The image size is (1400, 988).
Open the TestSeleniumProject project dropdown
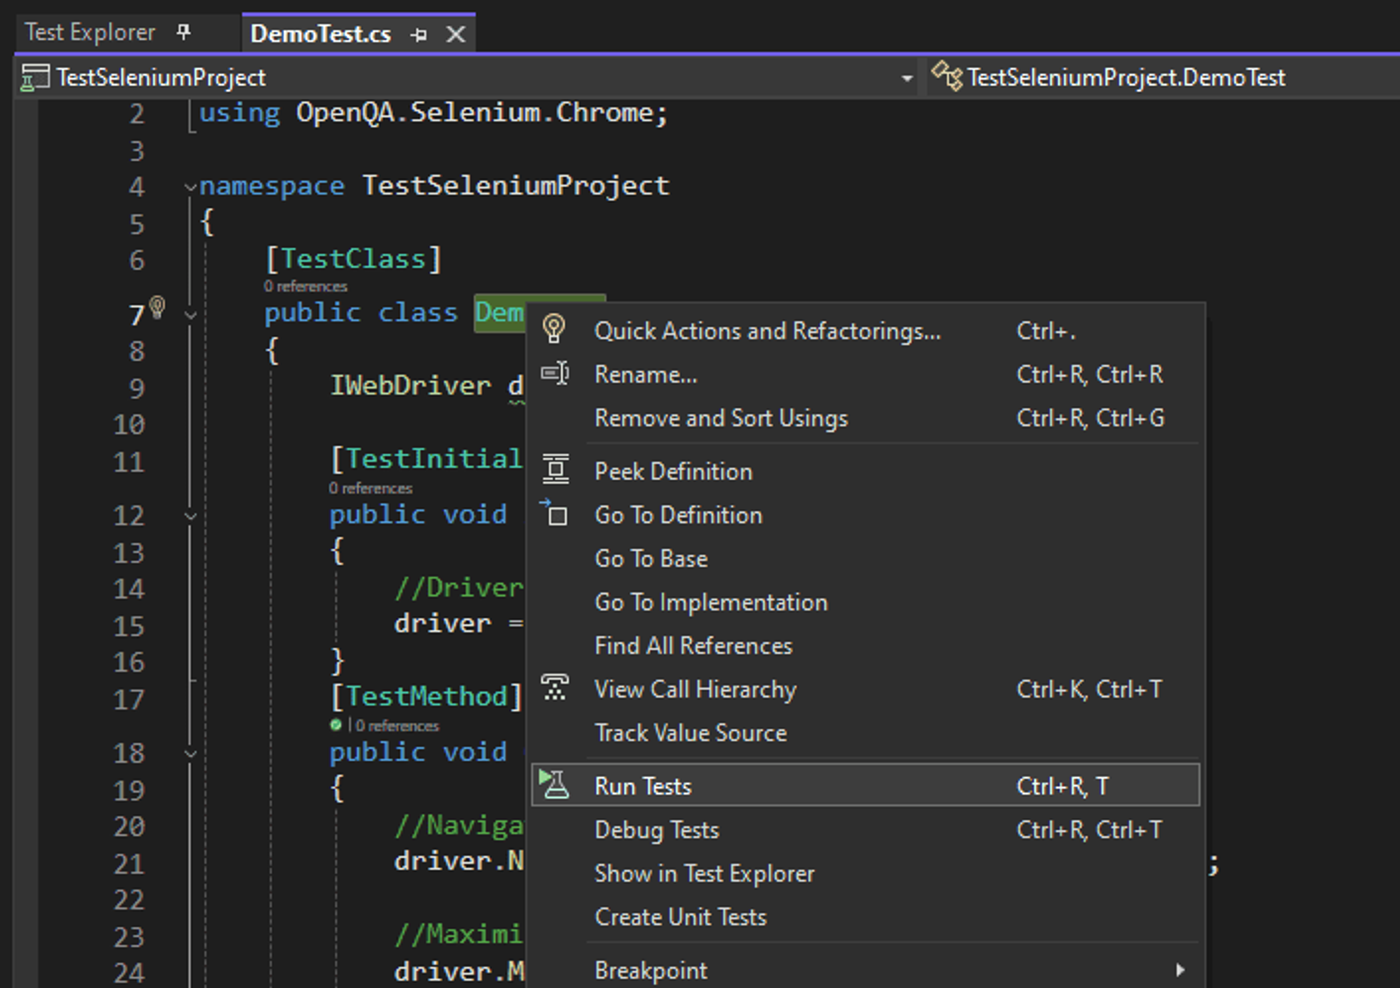coord(907,78)
